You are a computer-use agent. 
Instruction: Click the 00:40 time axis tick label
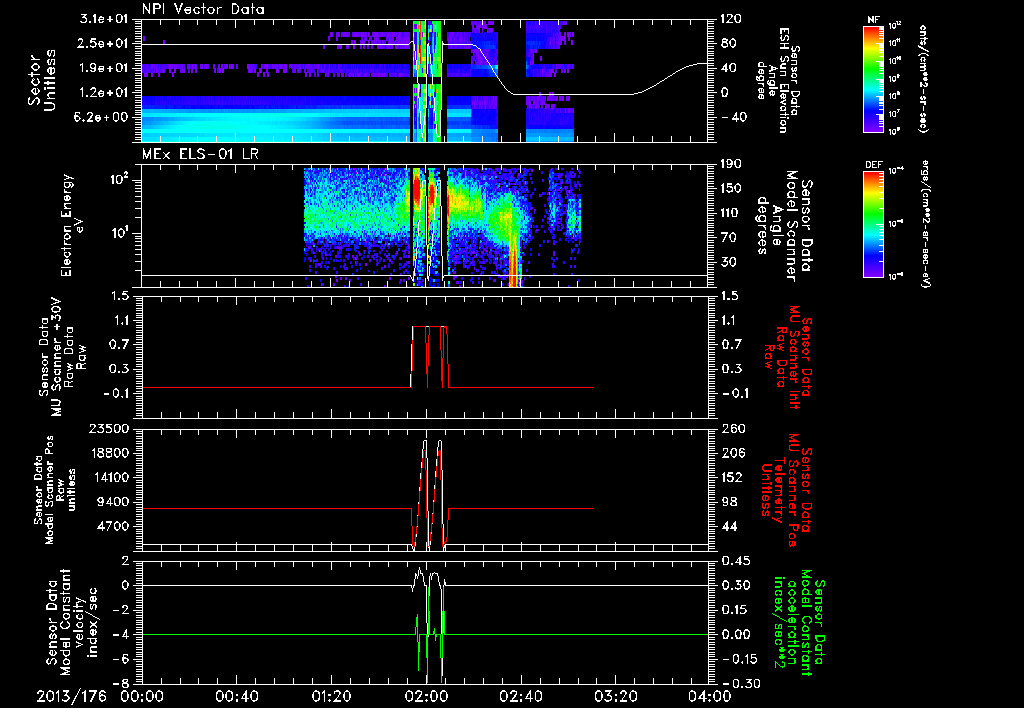click(236, 696)
